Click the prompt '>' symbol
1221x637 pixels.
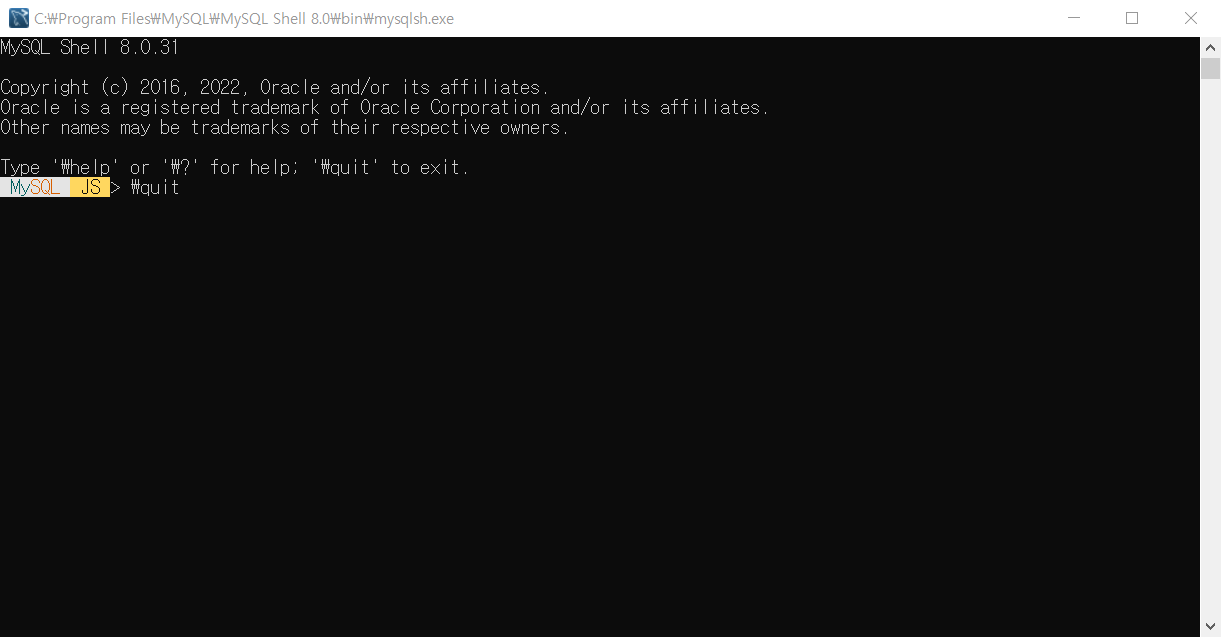[116, 187]
